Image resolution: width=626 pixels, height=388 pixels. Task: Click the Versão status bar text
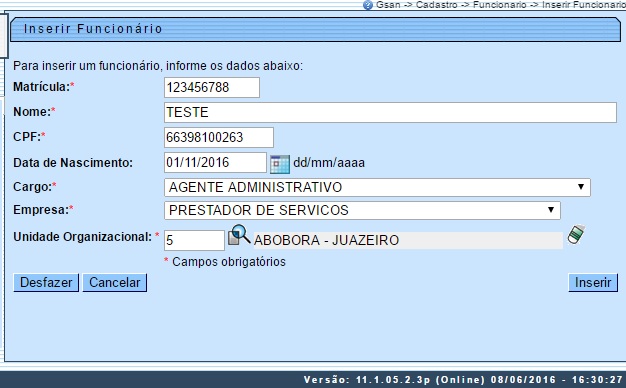463,379
